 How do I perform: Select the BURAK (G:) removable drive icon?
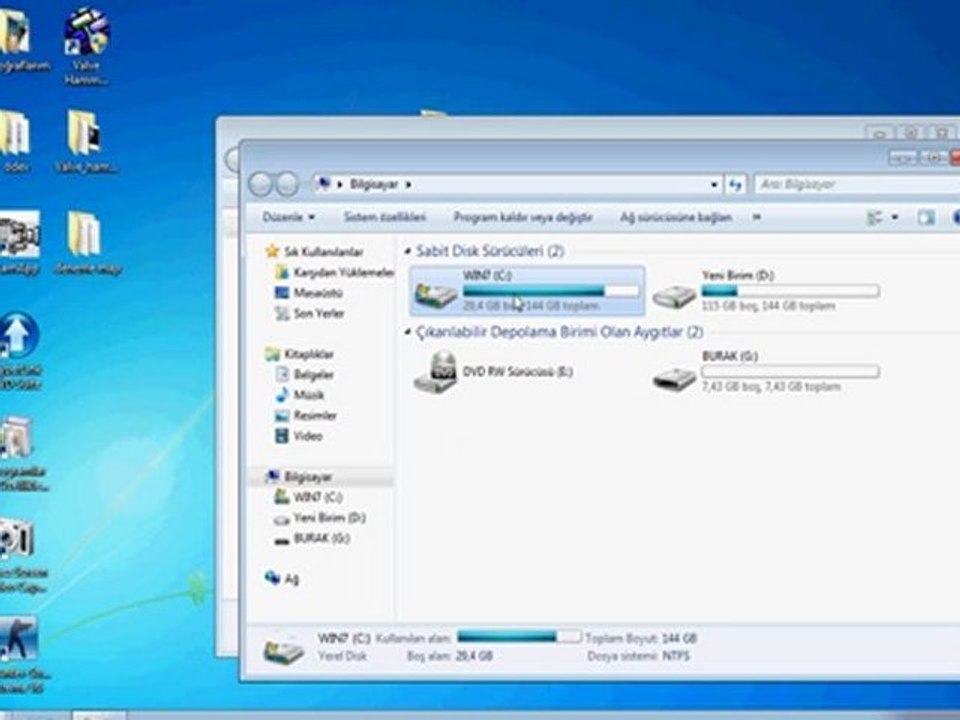coord(673,378)
